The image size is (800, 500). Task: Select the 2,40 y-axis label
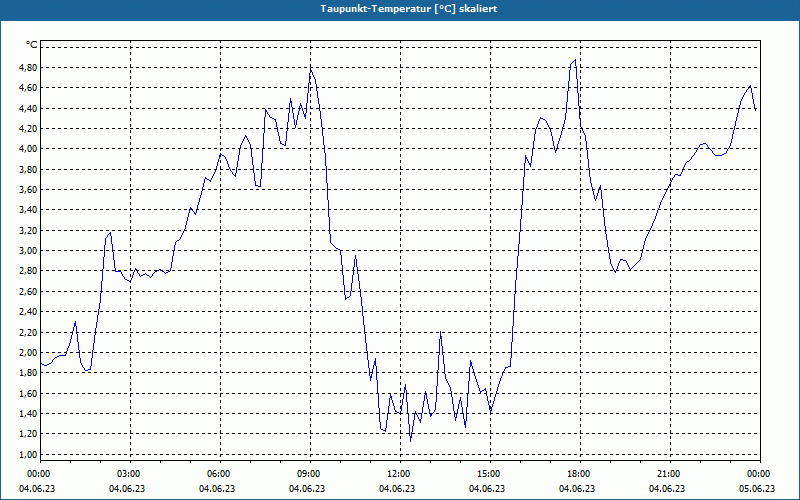29,312
